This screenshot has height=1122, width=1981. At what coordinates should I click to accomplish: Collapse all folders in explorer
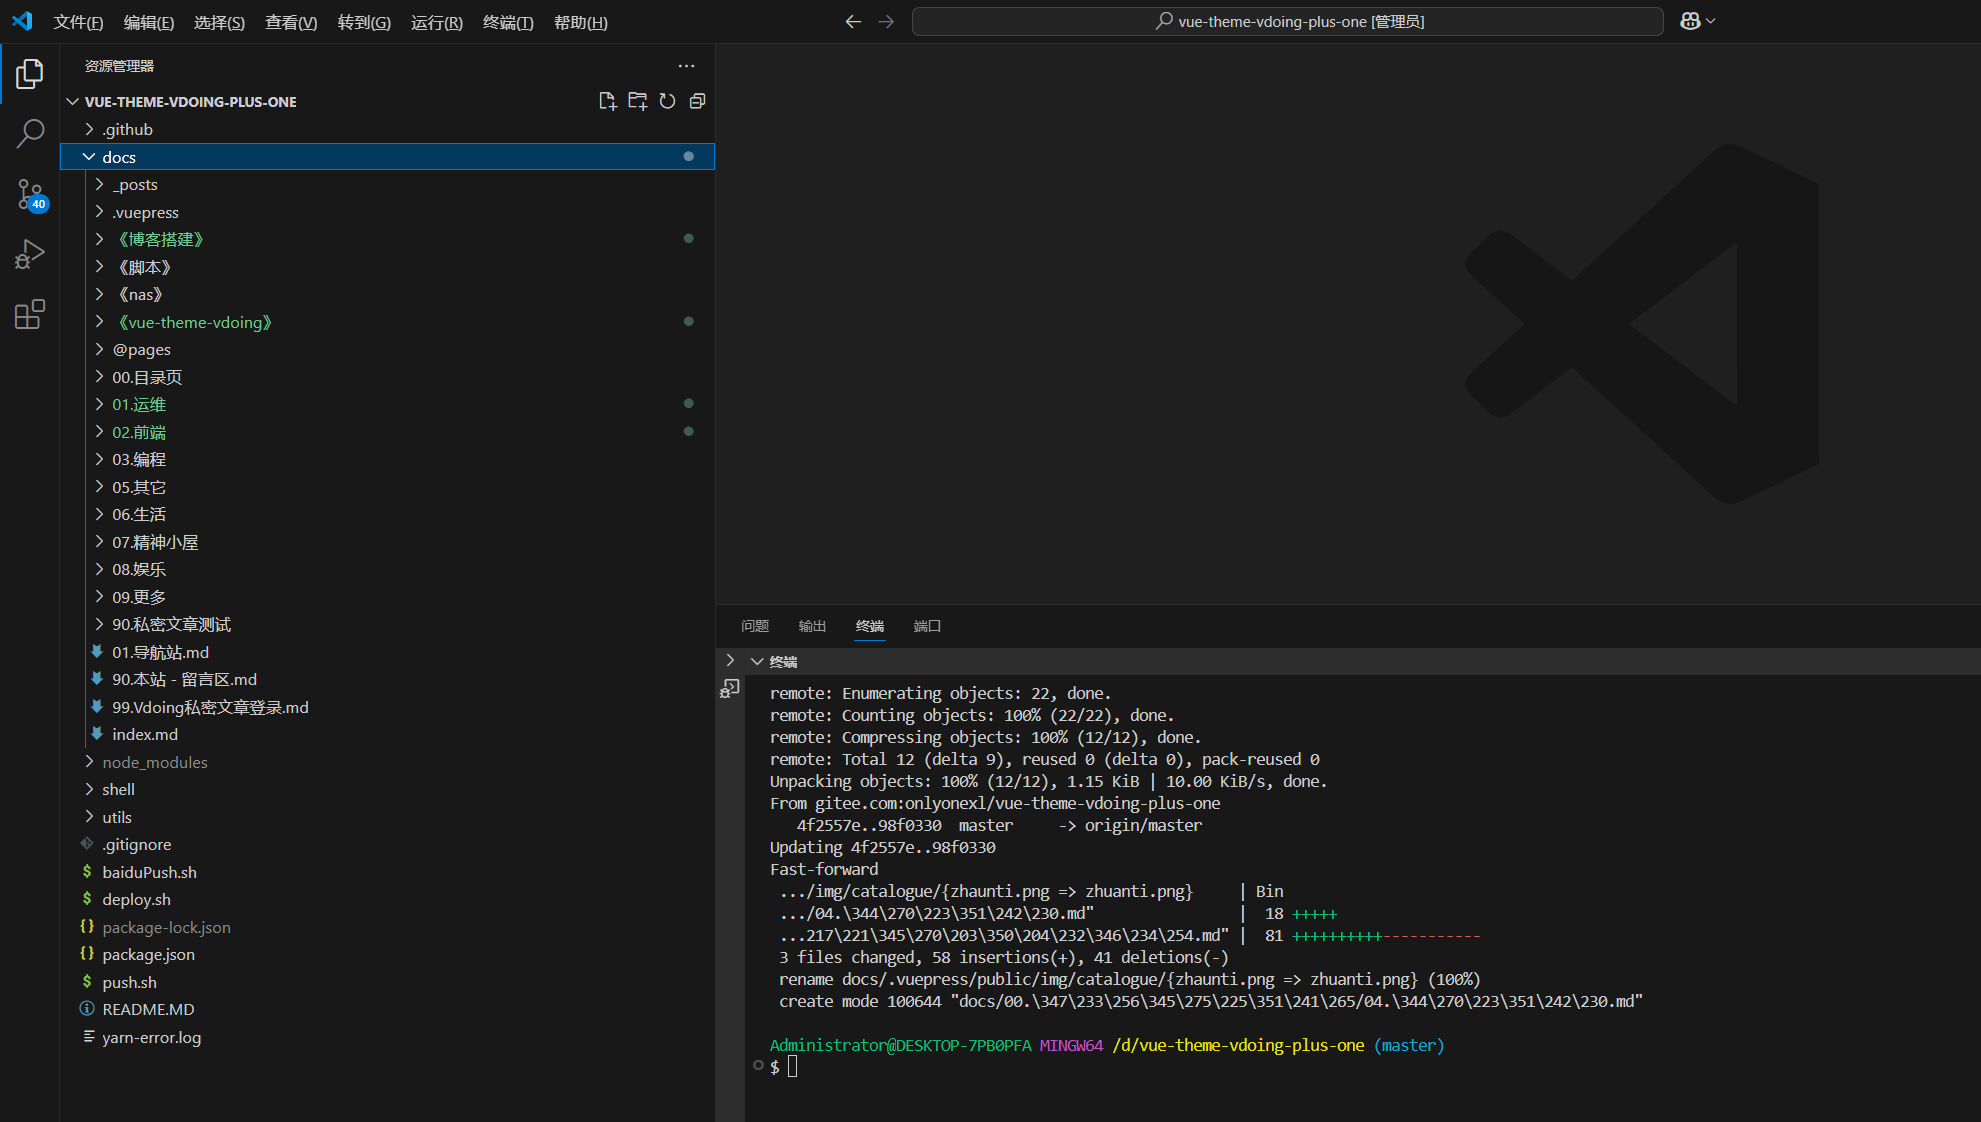(697, 101)
